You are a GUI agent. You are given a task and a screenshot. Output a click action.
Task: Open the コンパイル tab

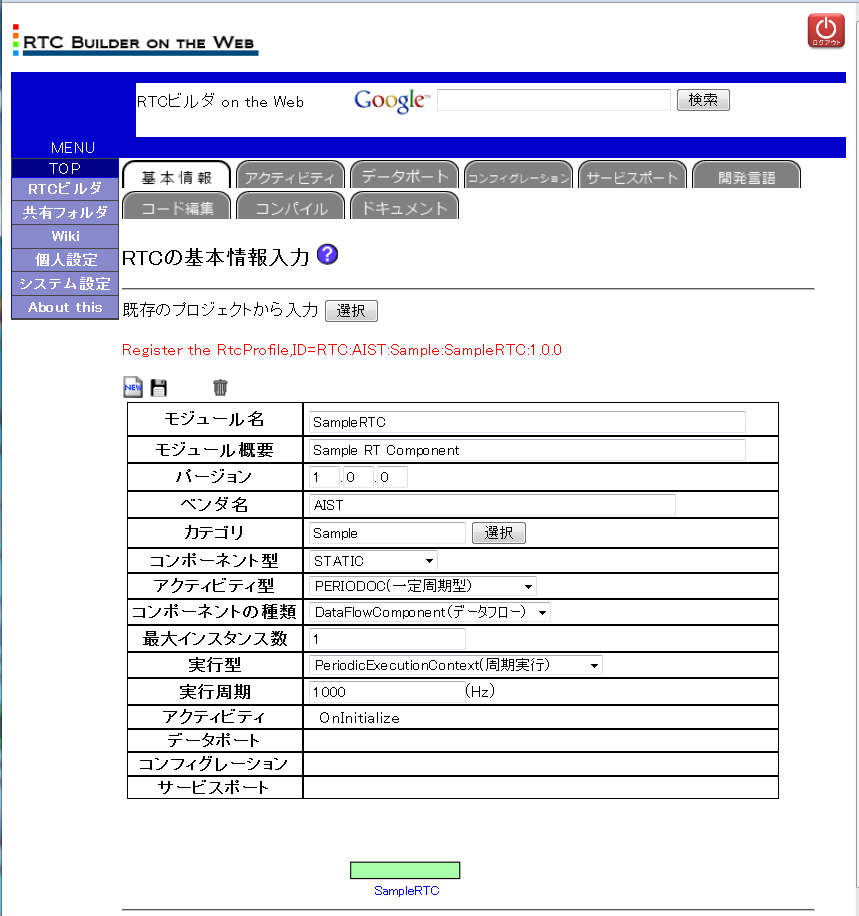(x=290, y=206)
